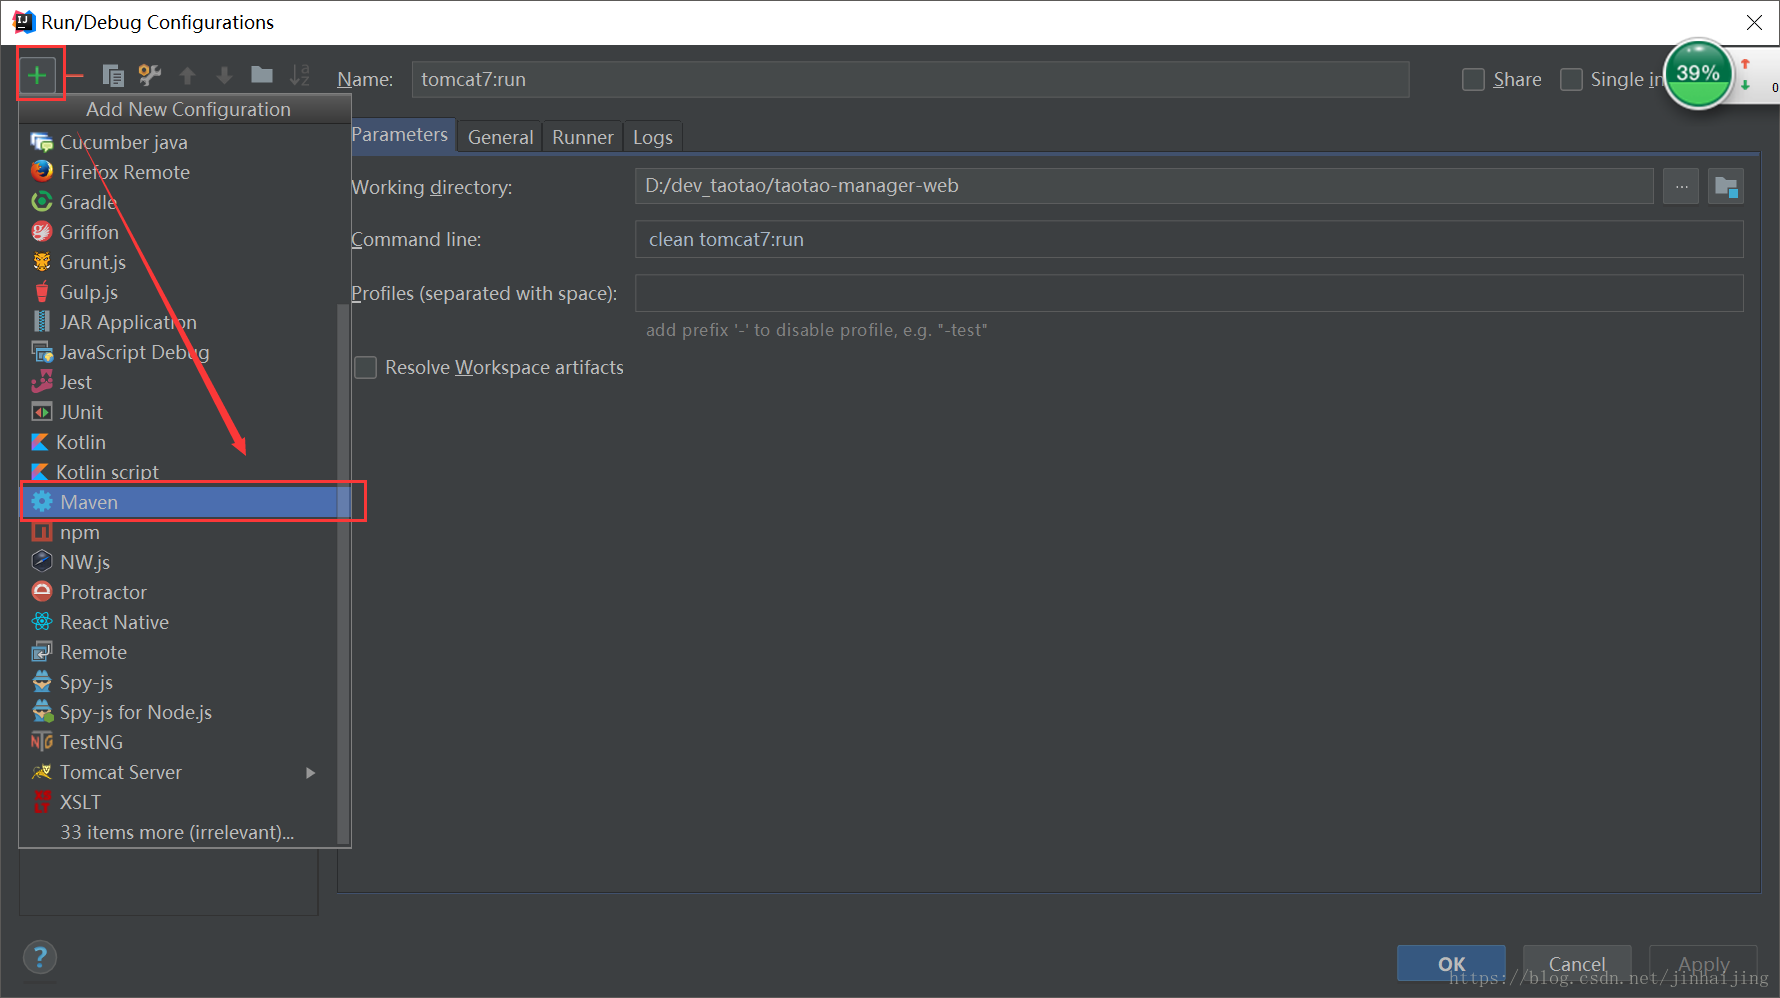
Task: Select Gulp.js configuration type
Action: click(x=180, y=292)
